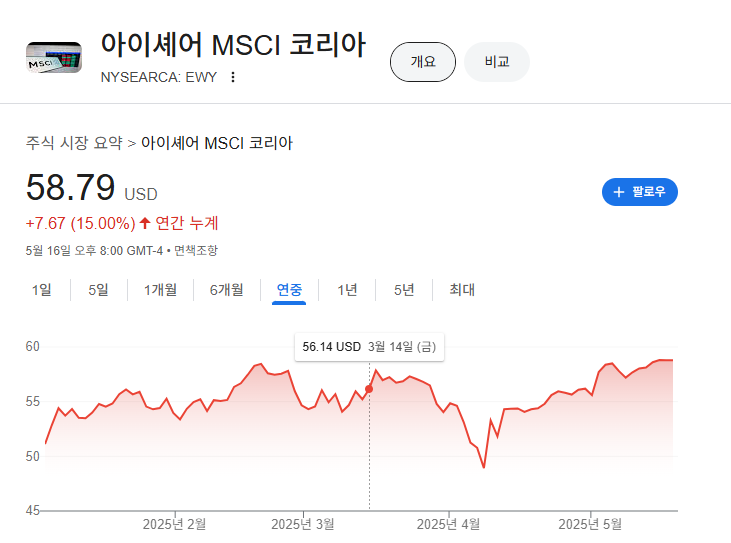Viewport: 731px width, 543px height.
Task: Open the 면책조항 disclaimer link
Action: [x=196, y=251]
